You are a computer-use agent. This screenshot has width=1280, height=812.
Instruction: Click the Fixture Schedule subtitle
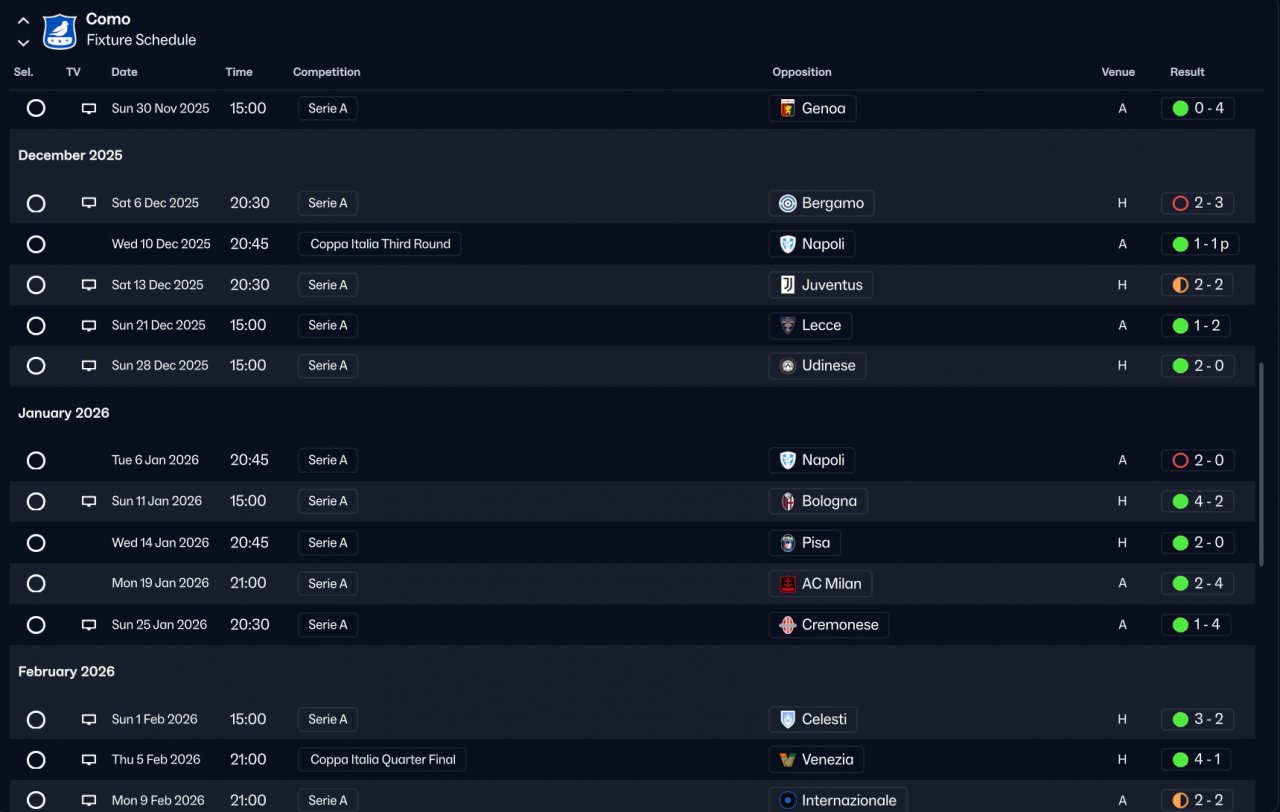141,40
